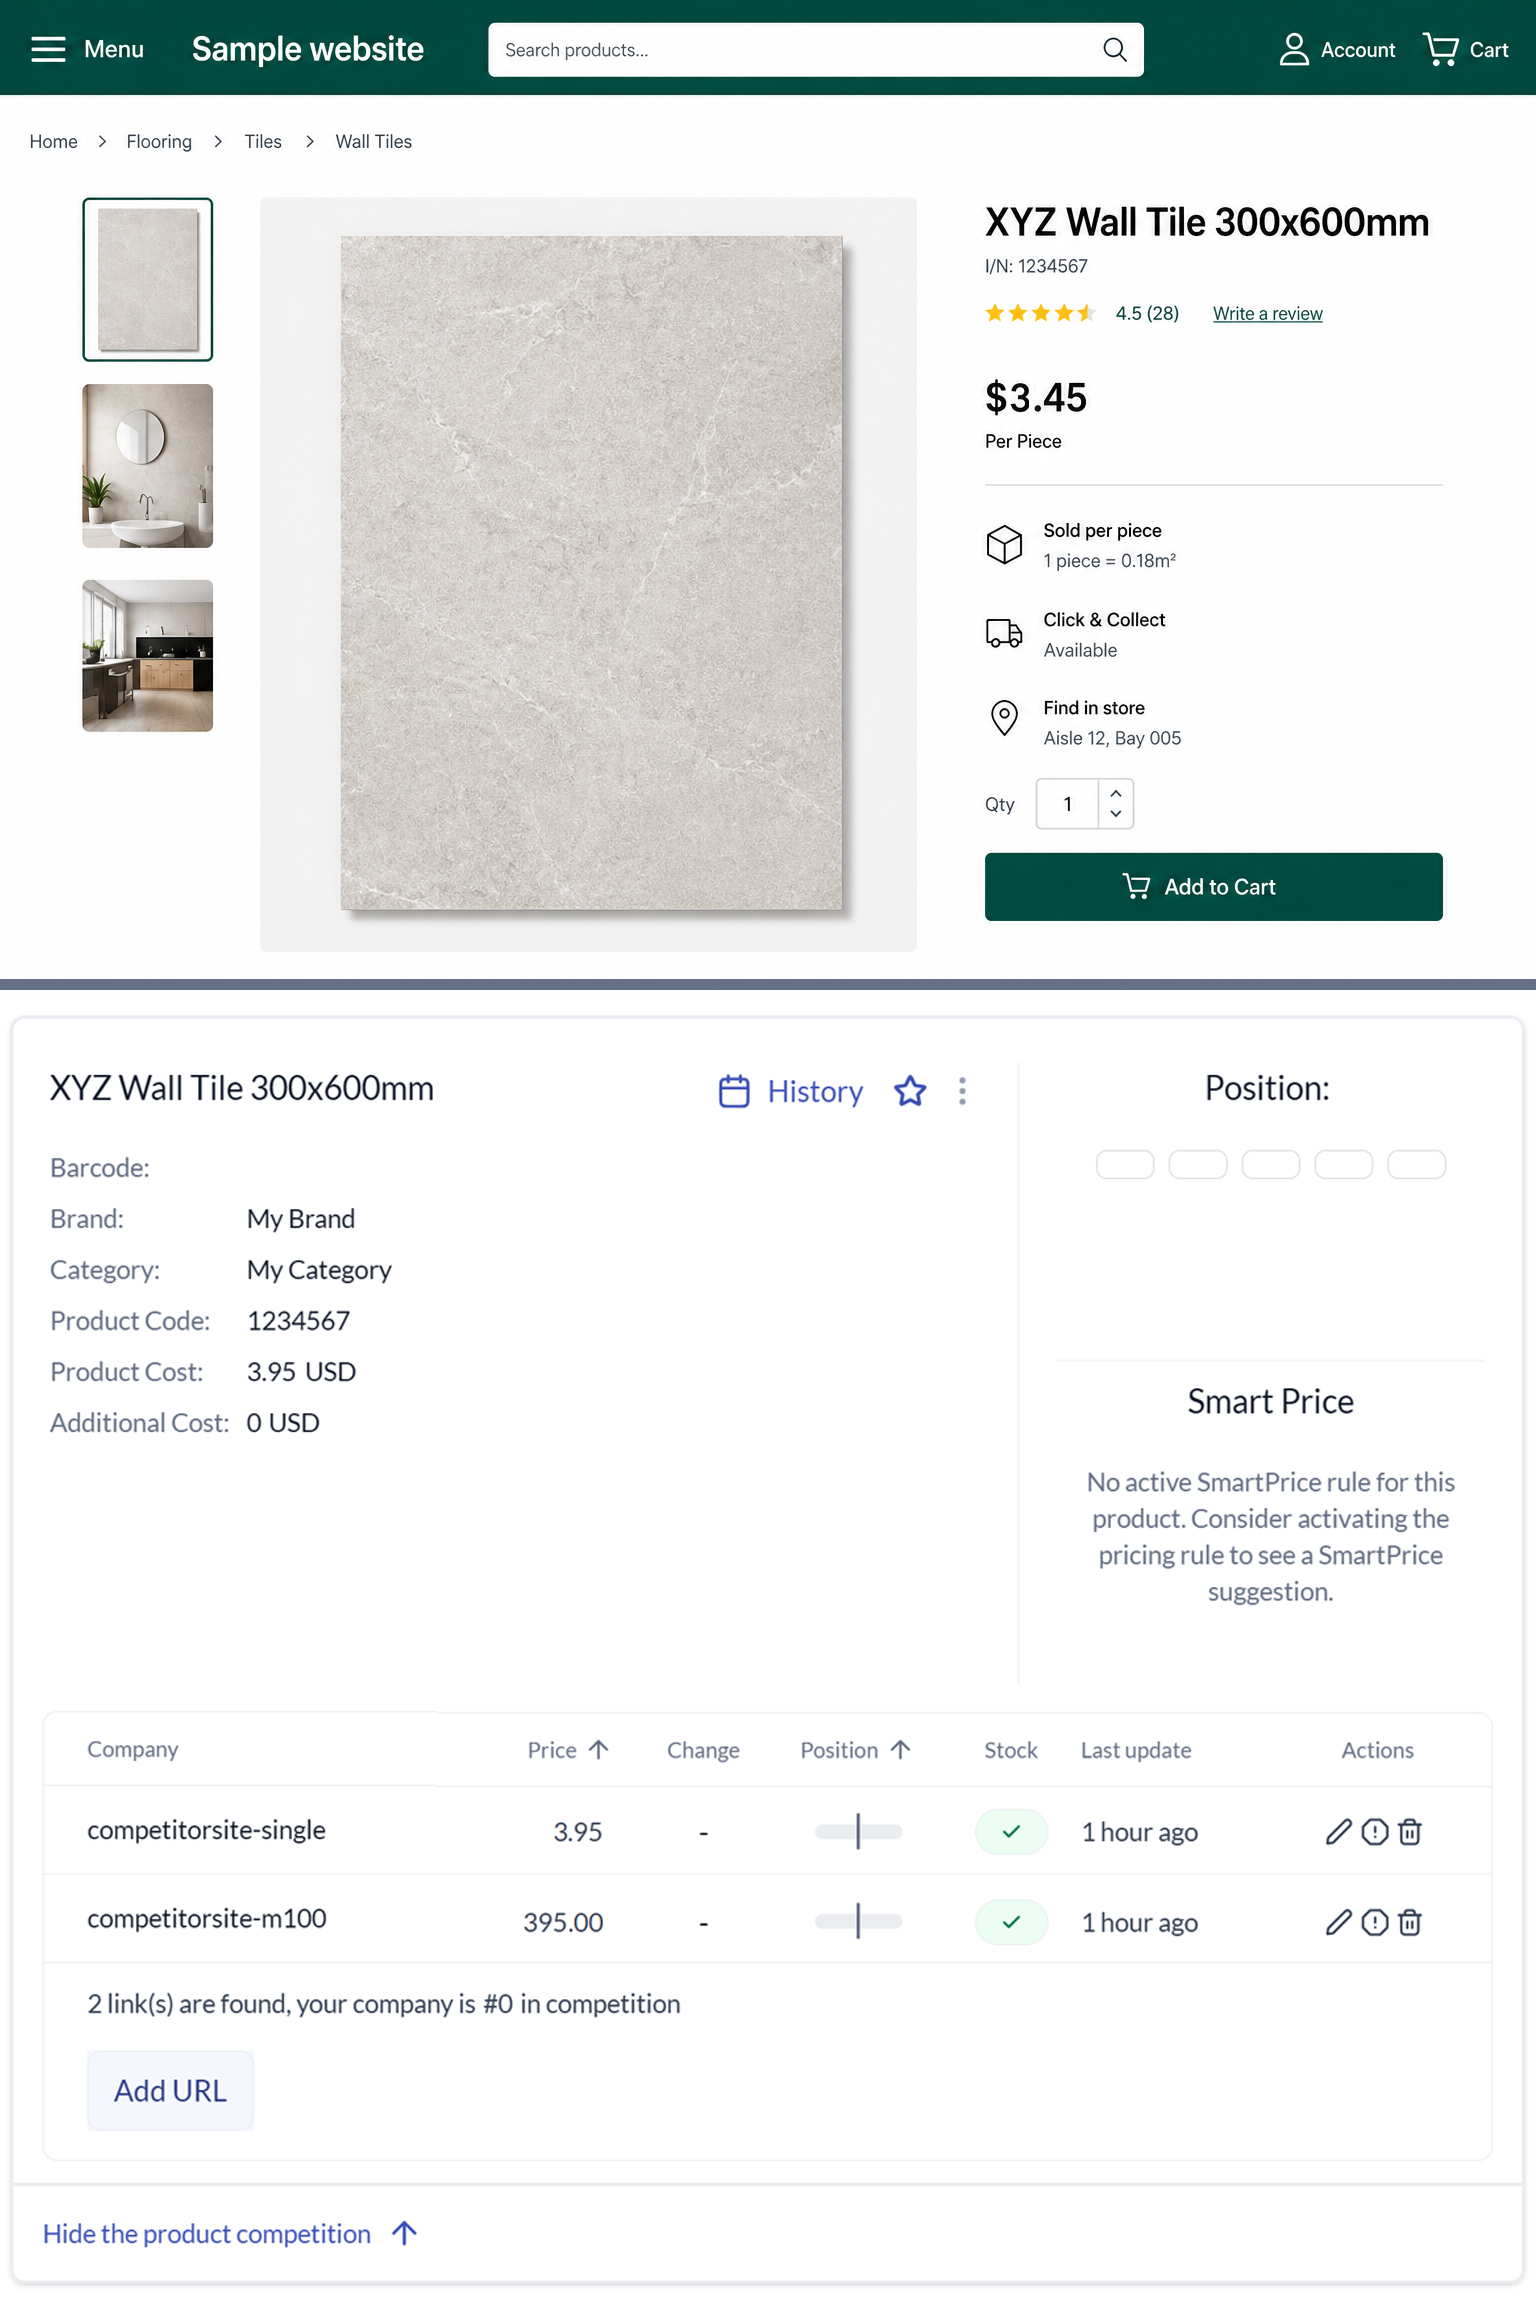This screenshot has width=1536, height=2301.
Task: Favorite the product with the star icon
Action: [910, 1091]
